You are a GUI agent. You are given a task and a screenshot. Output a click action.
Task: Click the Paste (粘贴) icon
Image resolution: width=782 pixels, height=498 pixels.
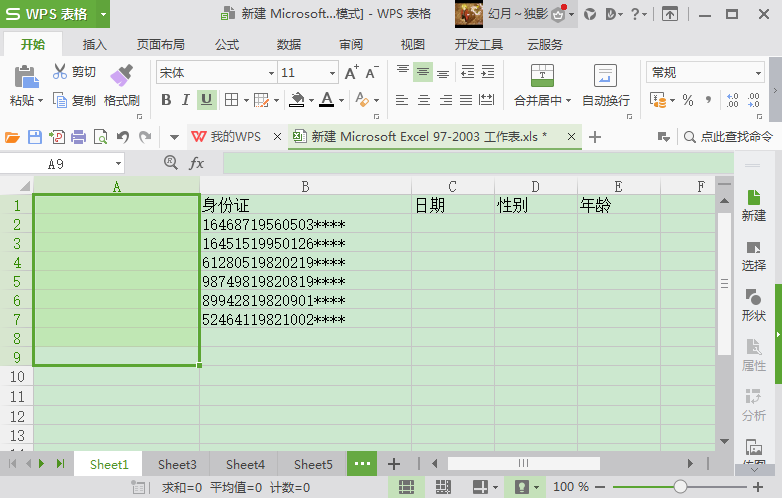tap(26, 77)
